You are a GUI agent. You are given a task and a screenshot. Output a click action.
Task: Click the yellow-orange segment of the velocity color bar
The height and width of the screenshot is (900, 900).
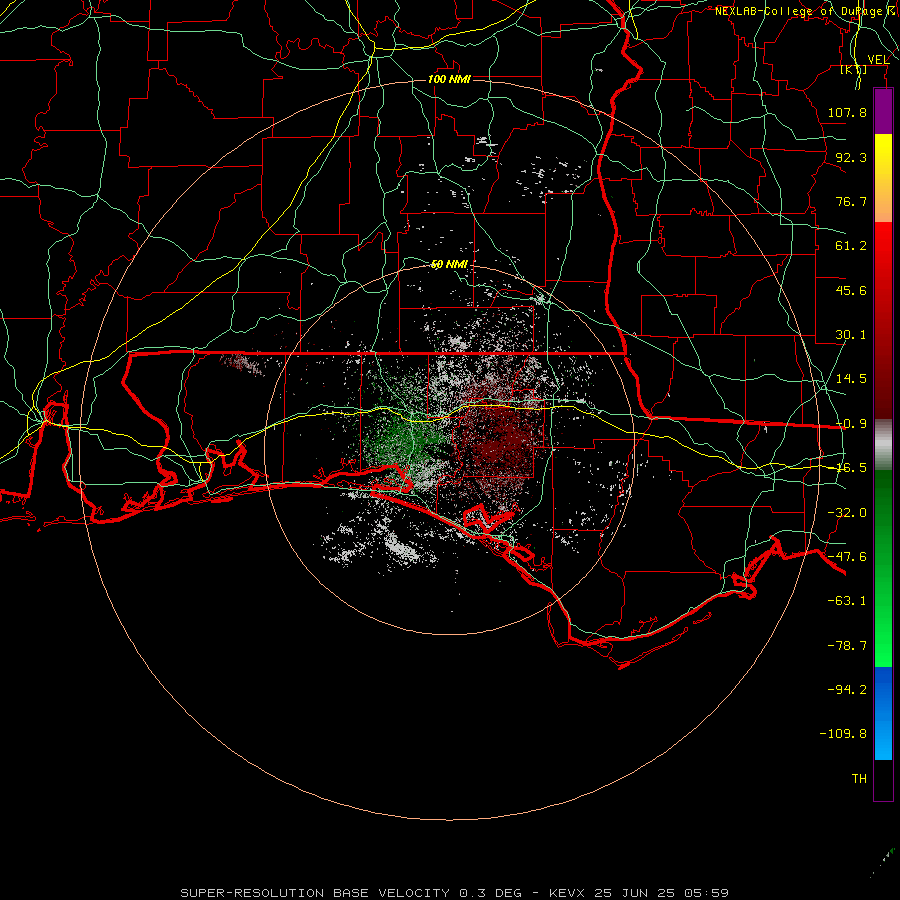pyautogui.click(x=883, y=178)
